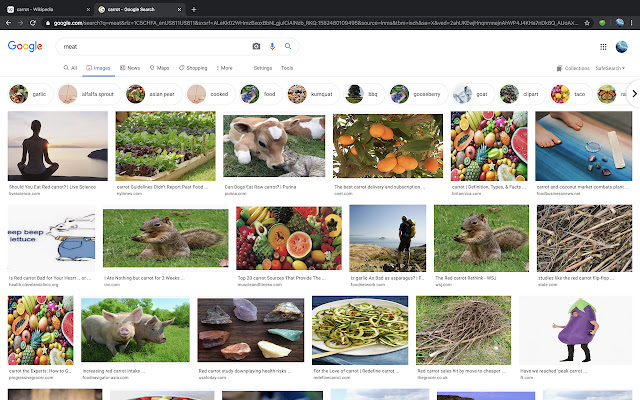Switch to the carrot Wikipedia browser tab
Viewport: 640px width, 400px height.
(38, 8)
